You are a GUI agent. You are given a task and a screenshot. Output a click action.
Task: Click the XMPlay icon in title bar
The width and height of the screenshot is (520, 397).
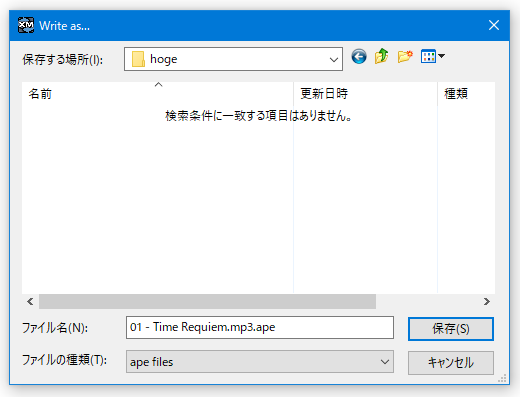[26, 25]
